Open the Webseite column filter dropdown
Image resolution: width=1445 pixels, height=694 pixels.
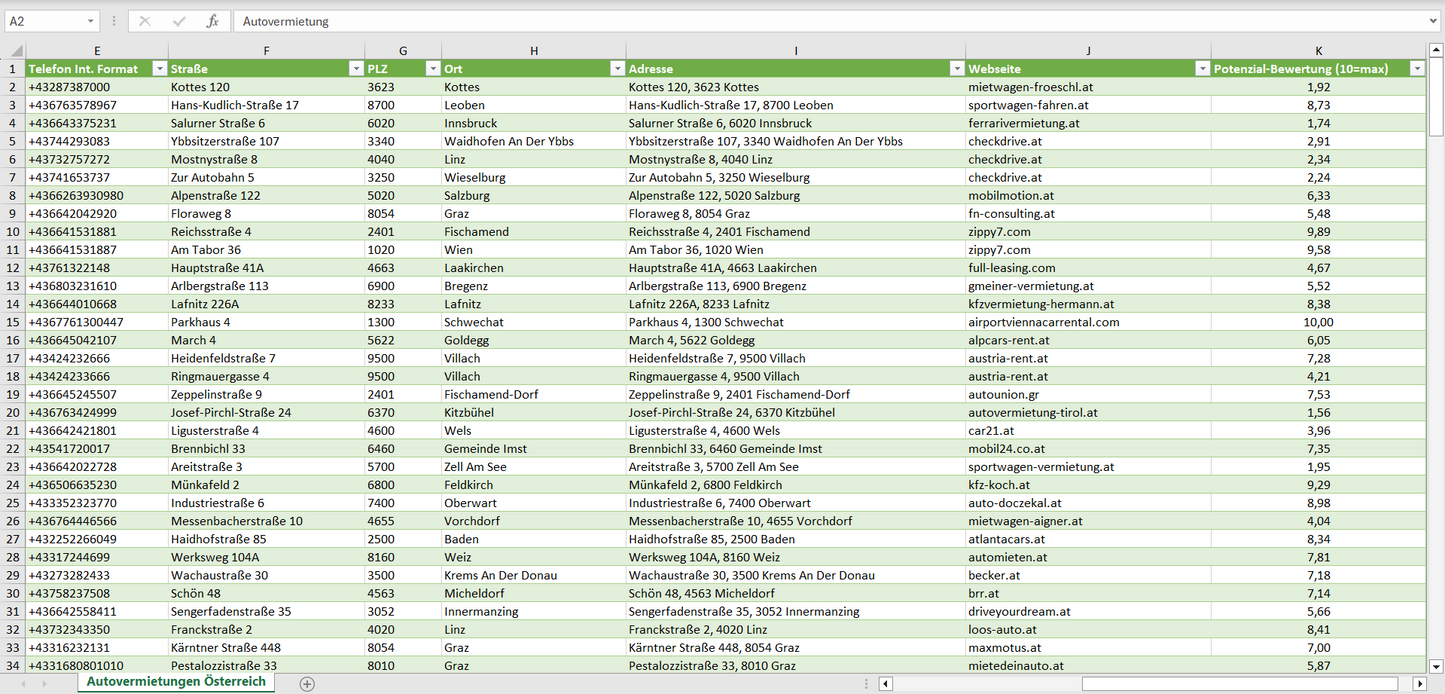coord(1203,68)
